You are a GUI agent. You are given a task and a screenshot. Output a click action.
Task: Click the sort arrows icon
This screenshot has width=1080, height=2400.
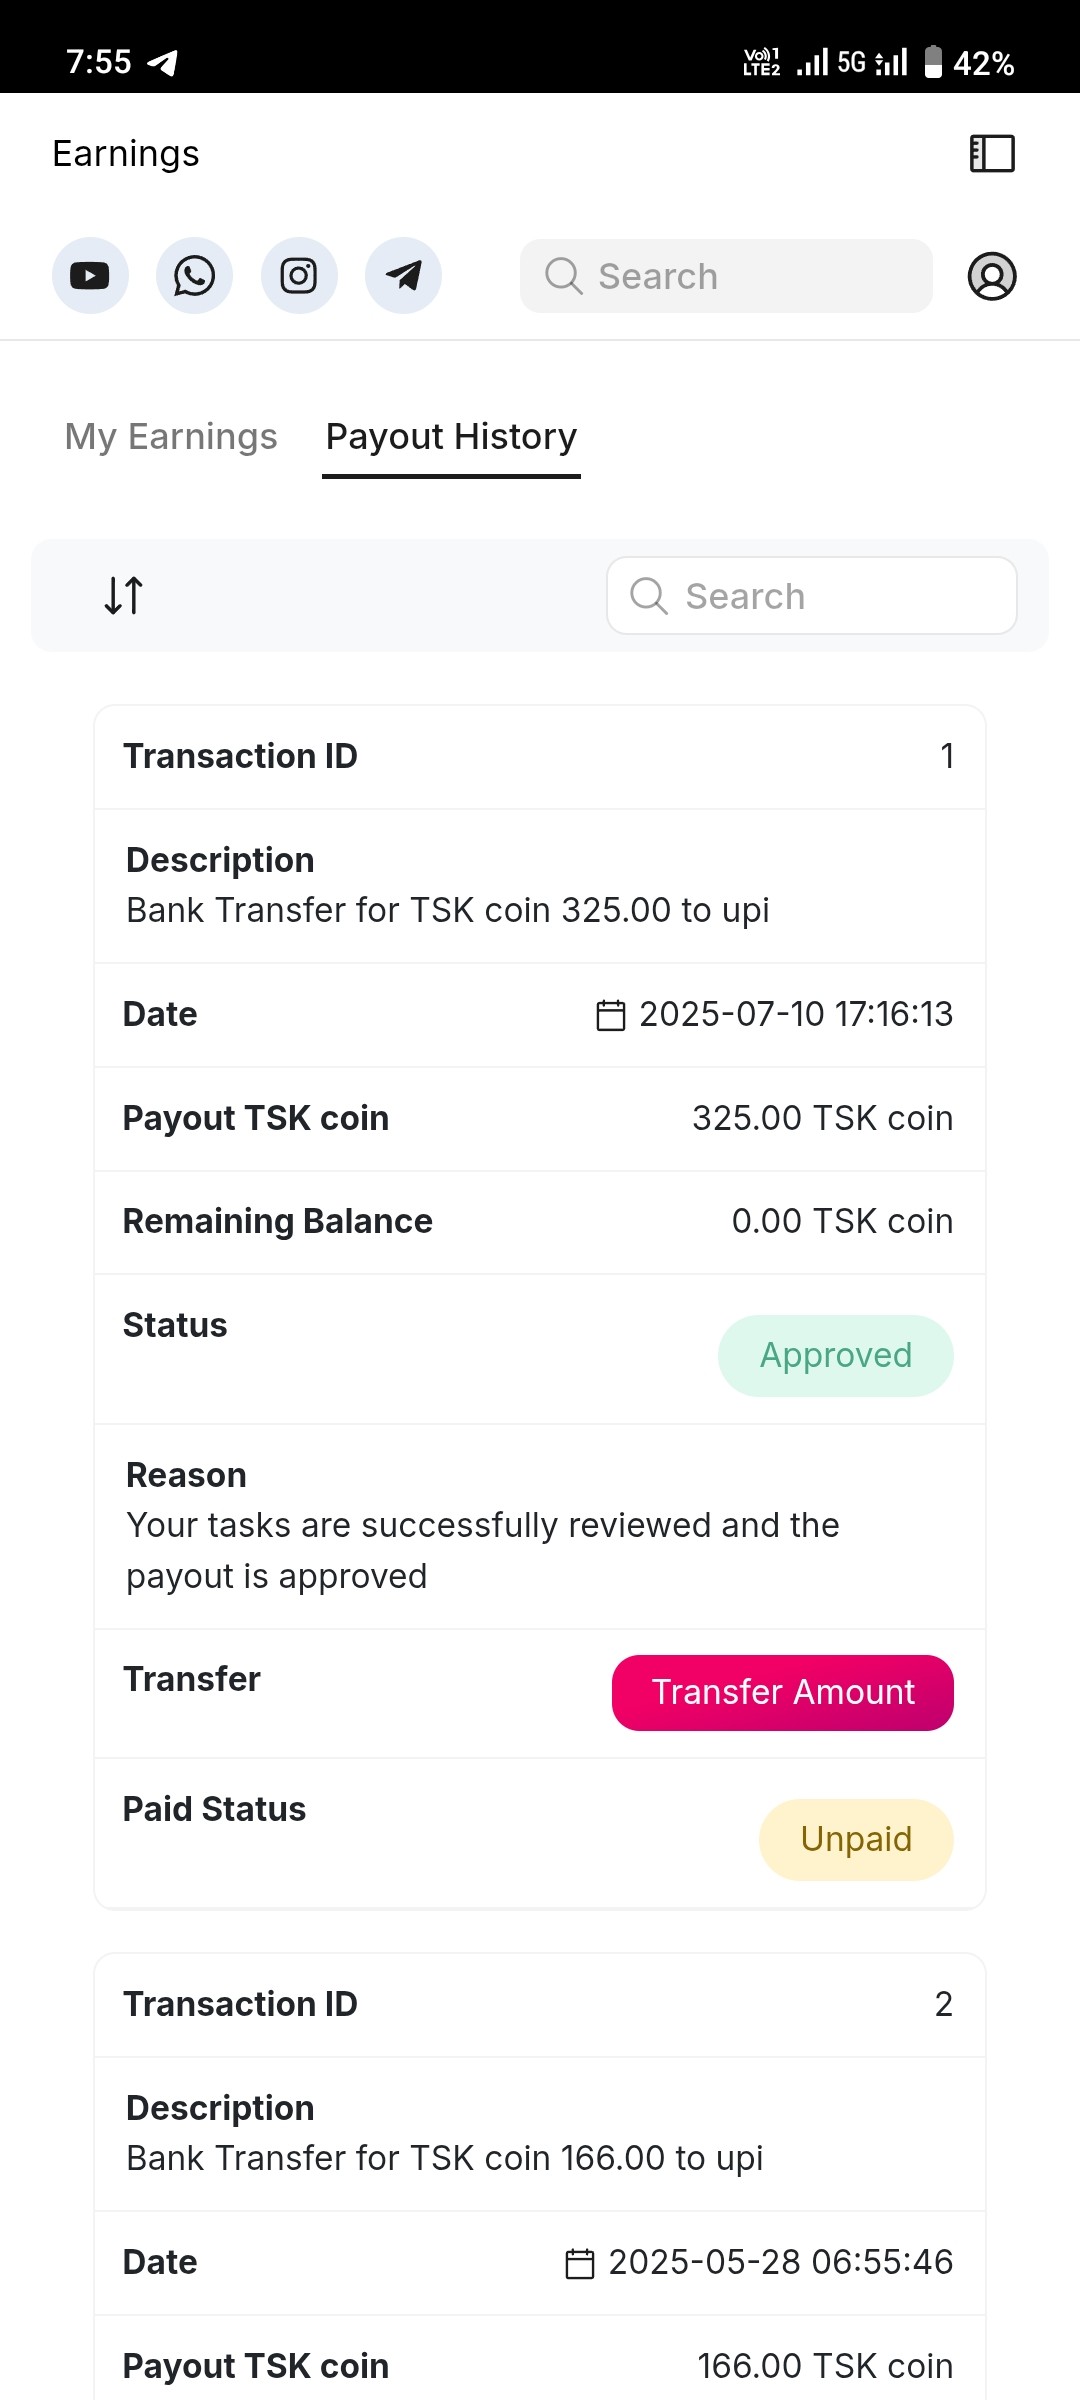[x=124, y=595]
